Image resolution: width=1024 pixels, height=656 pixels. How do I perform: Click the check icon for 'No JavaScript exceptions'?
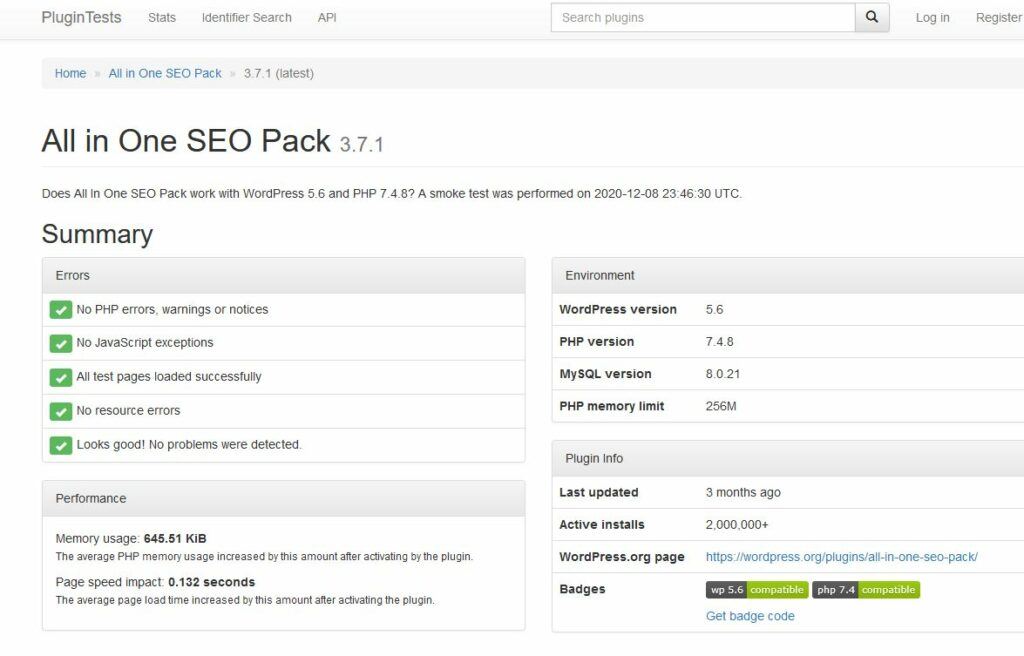tap(61, 343)
